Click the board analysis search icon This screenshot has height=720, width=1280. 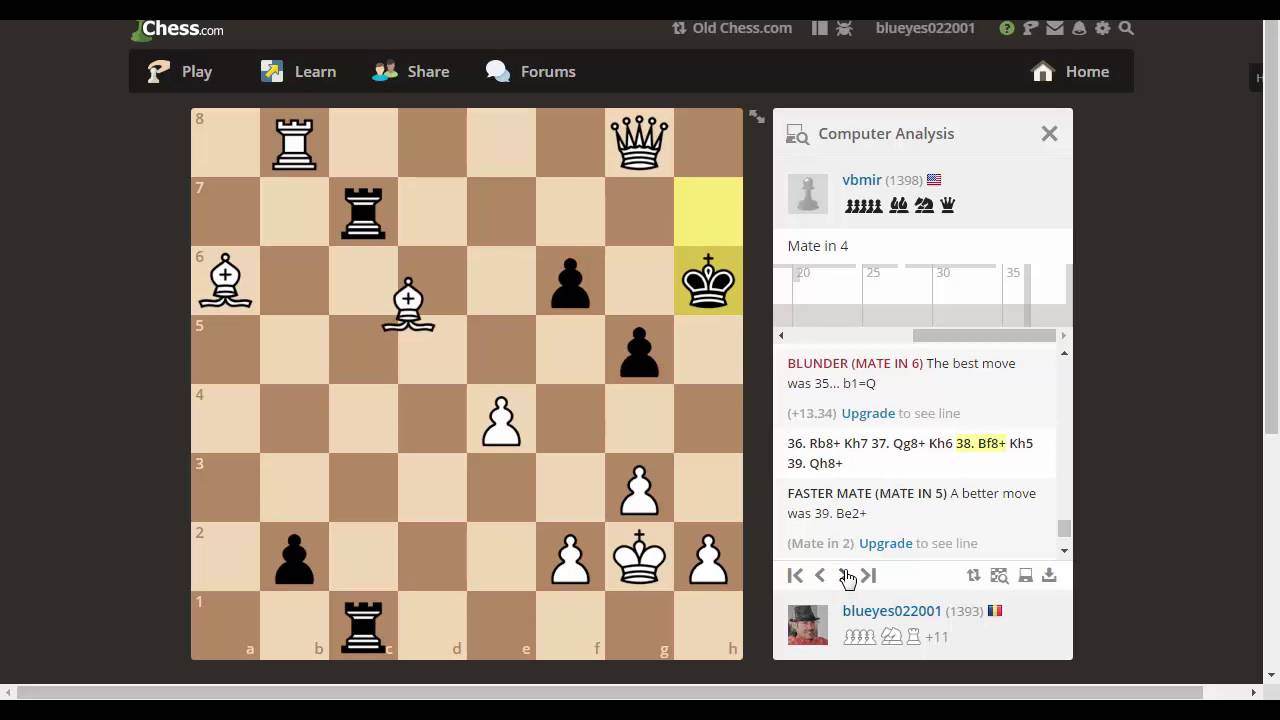(x=999, y=575)
